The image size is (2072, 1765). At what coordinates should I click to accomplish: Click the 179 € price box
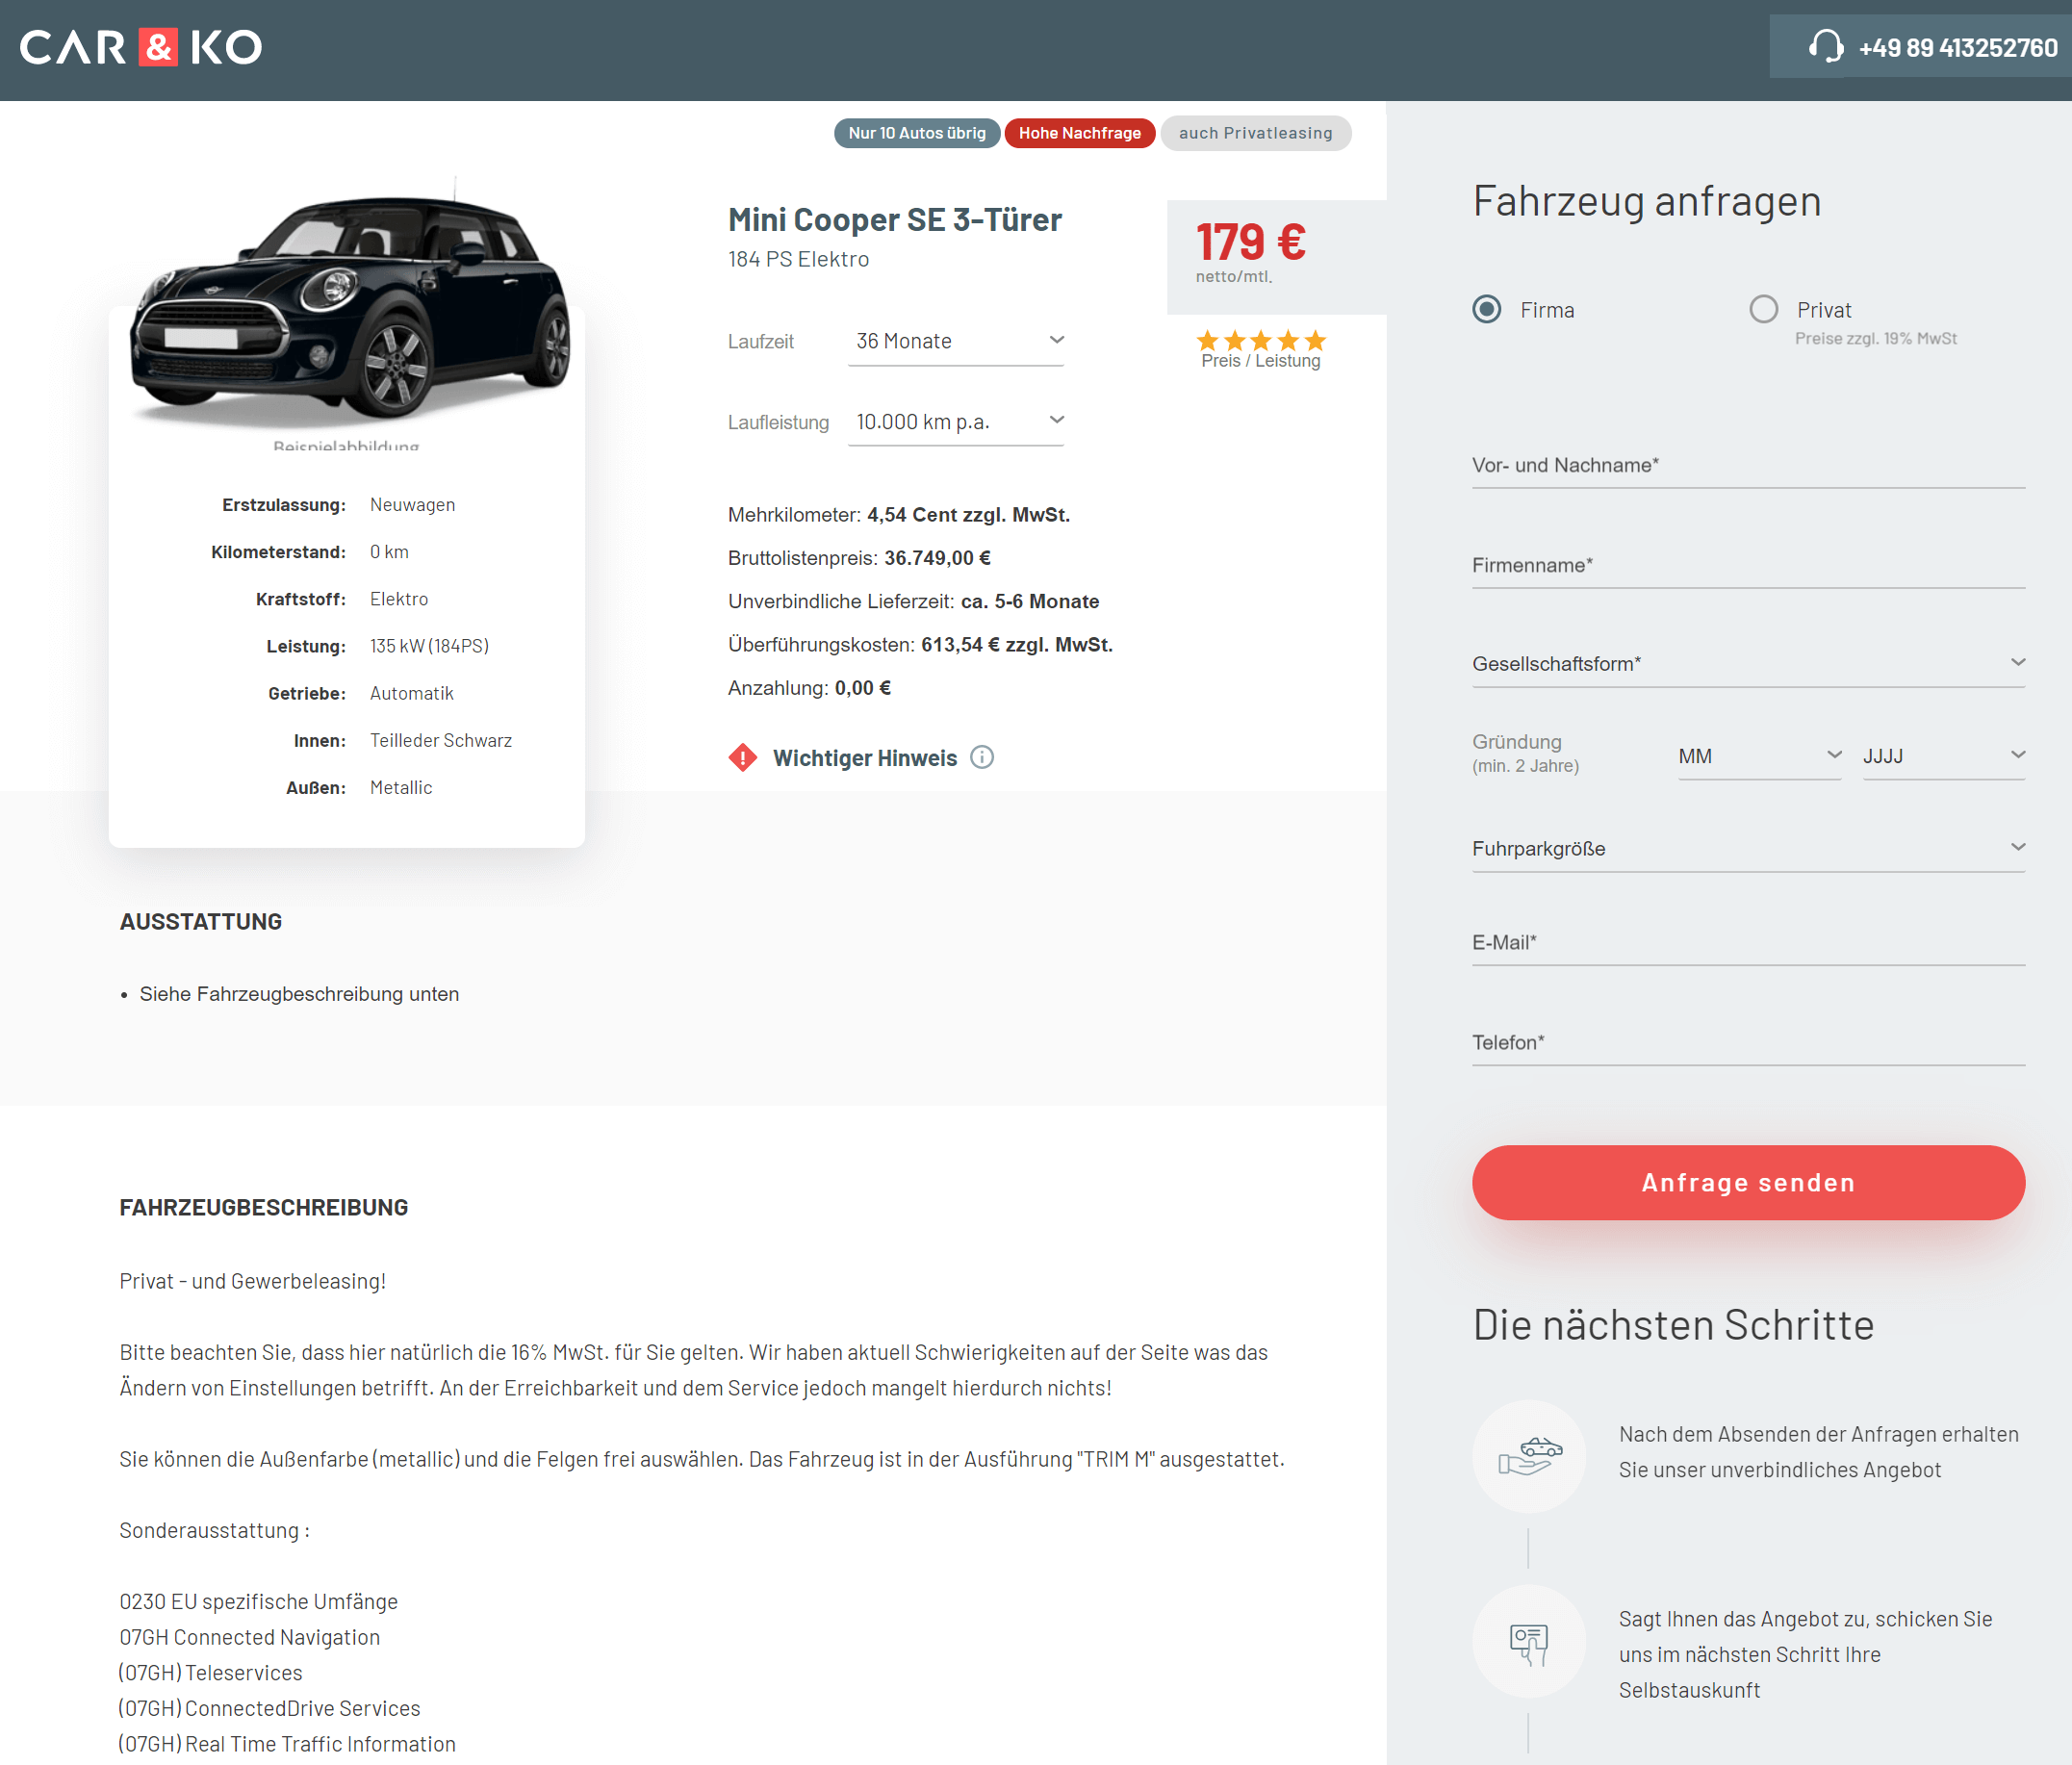pos(1276,257)
